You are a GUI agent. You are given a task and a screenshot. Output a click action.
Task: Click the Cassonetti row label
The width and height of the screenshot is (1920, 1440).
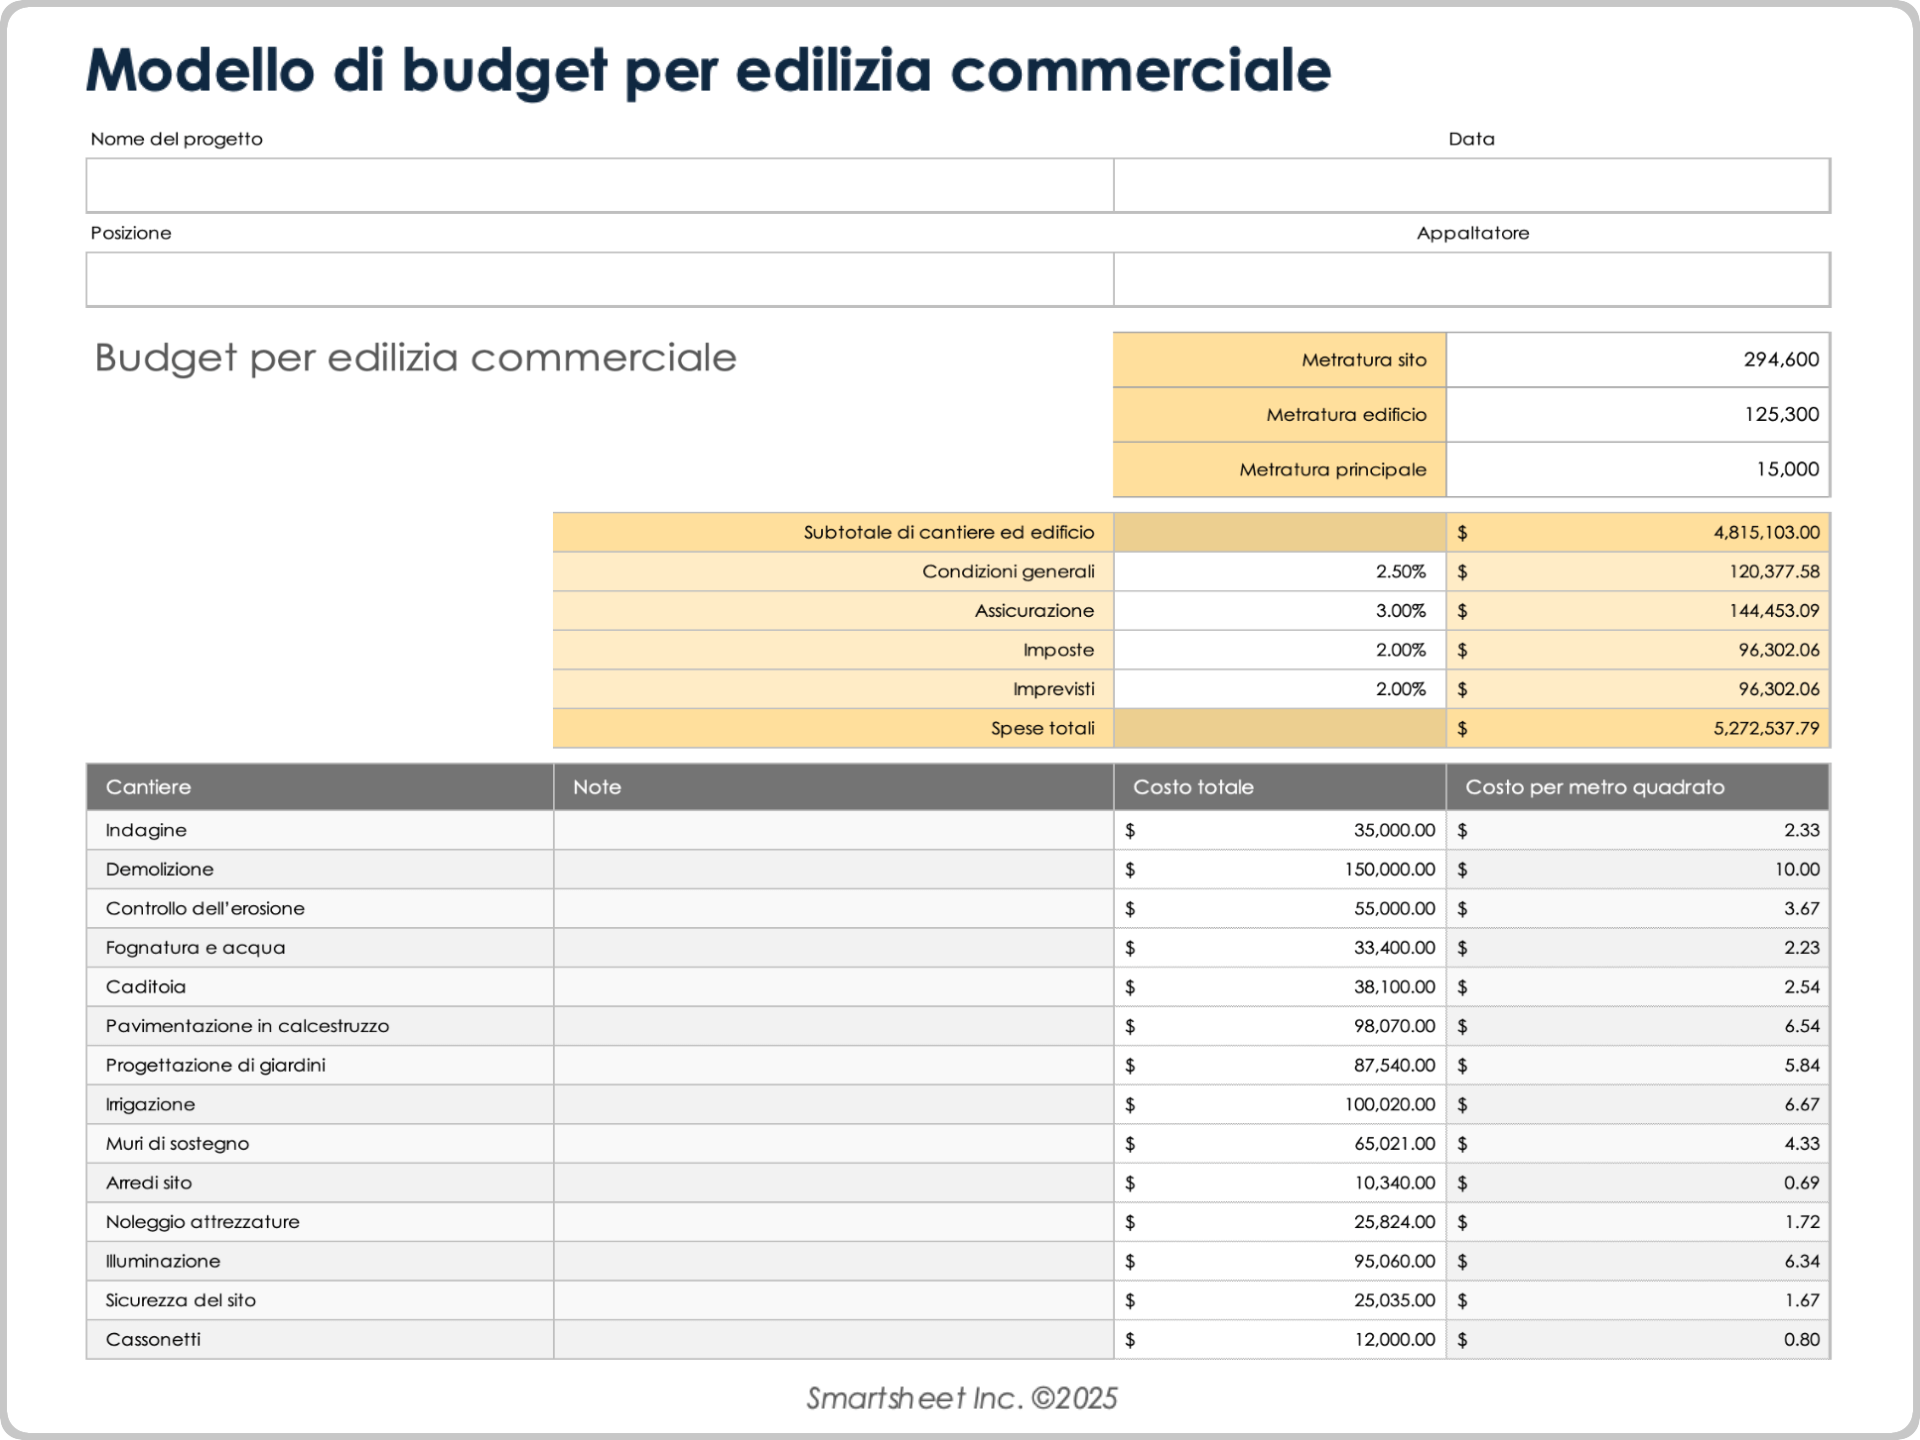154,1340
